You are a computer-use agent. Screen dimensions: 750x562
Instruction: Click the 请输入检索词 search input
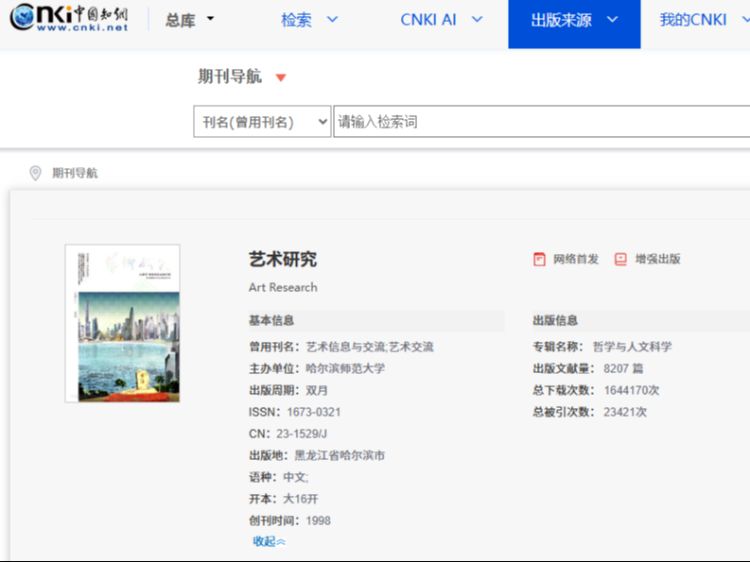point(541,121)
